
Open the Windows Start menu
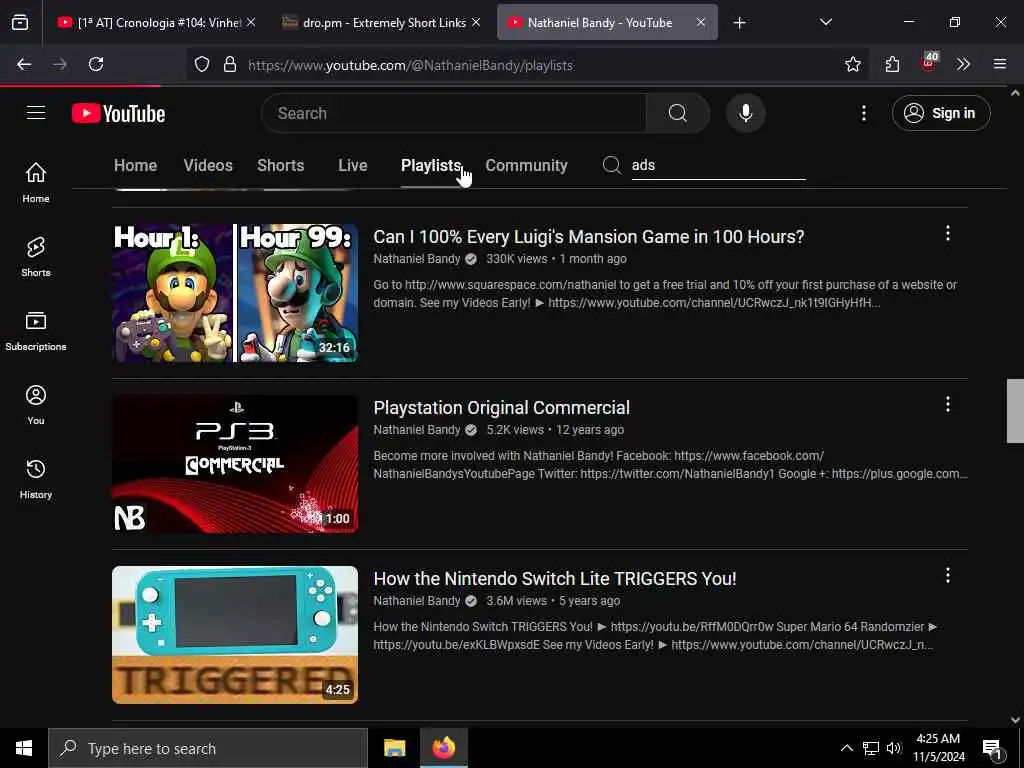tap(24, 748)
